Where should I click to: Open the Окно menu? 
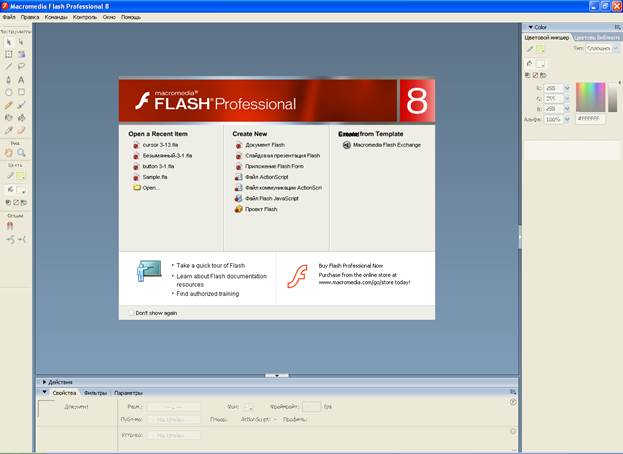(109, 17)
